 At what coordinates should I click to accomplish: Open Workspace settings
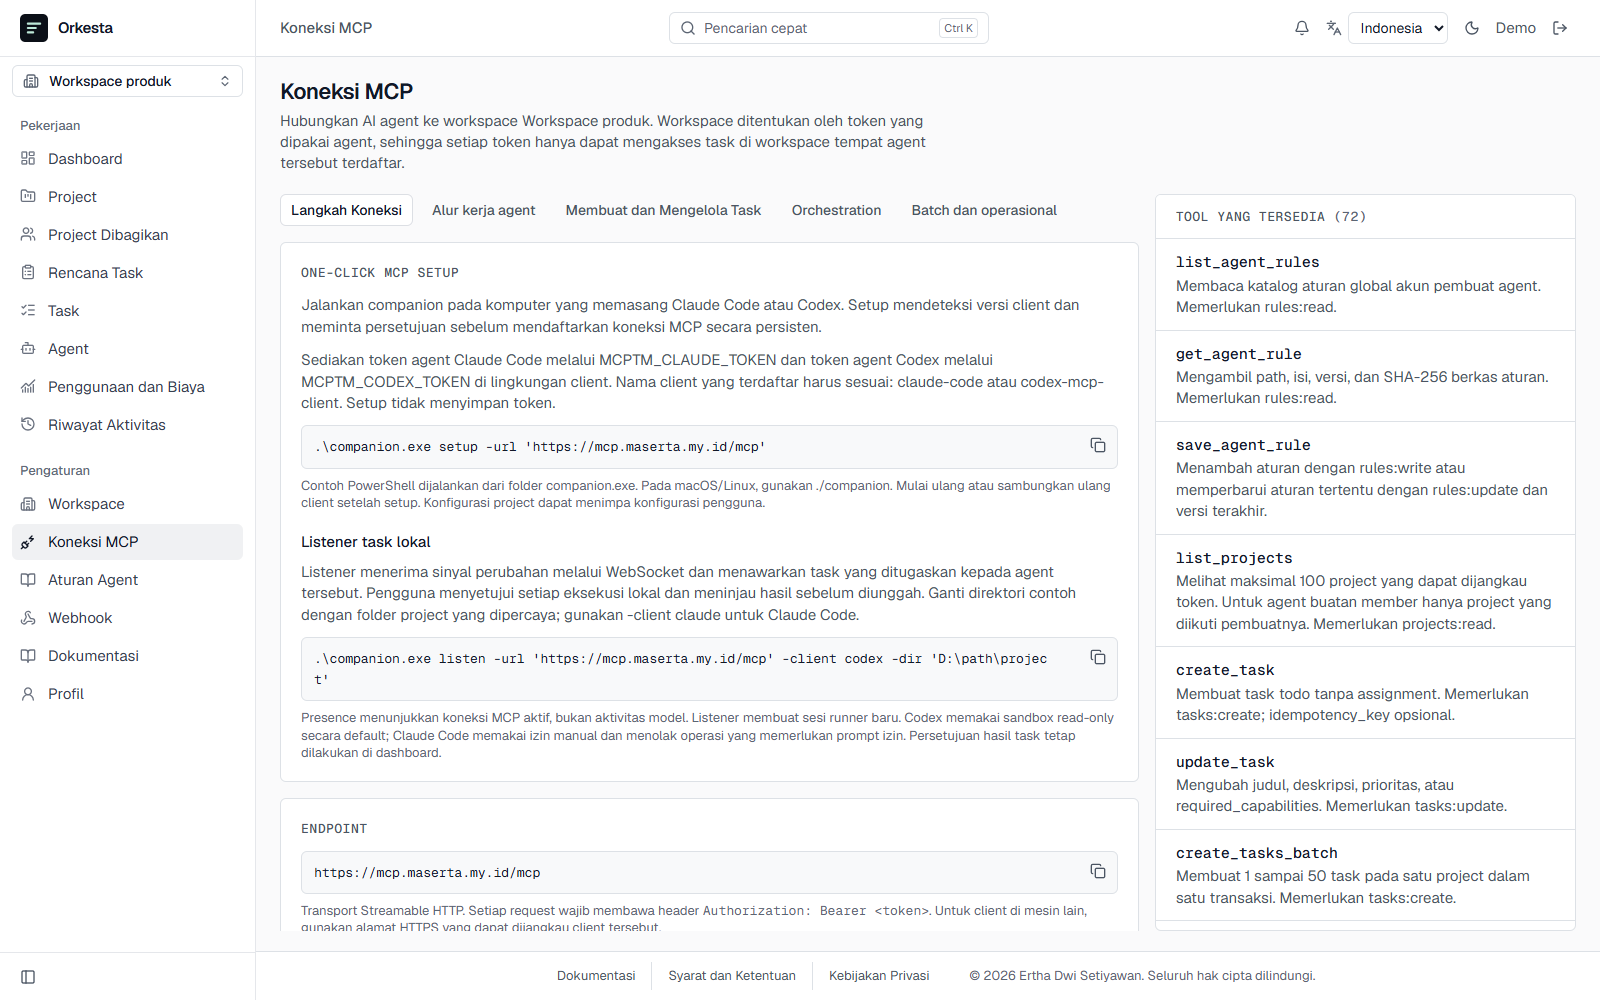pyautogui.click(x=127, y=504)
